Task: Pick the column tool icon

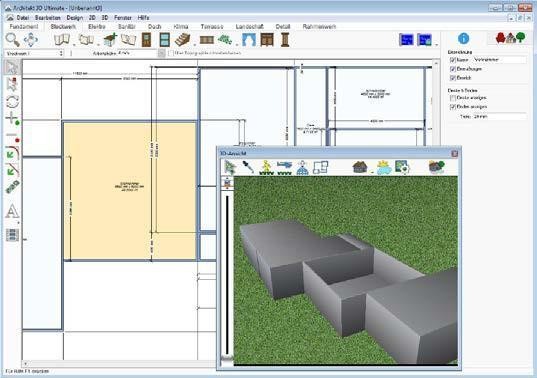Action: [x=285, y=40]
